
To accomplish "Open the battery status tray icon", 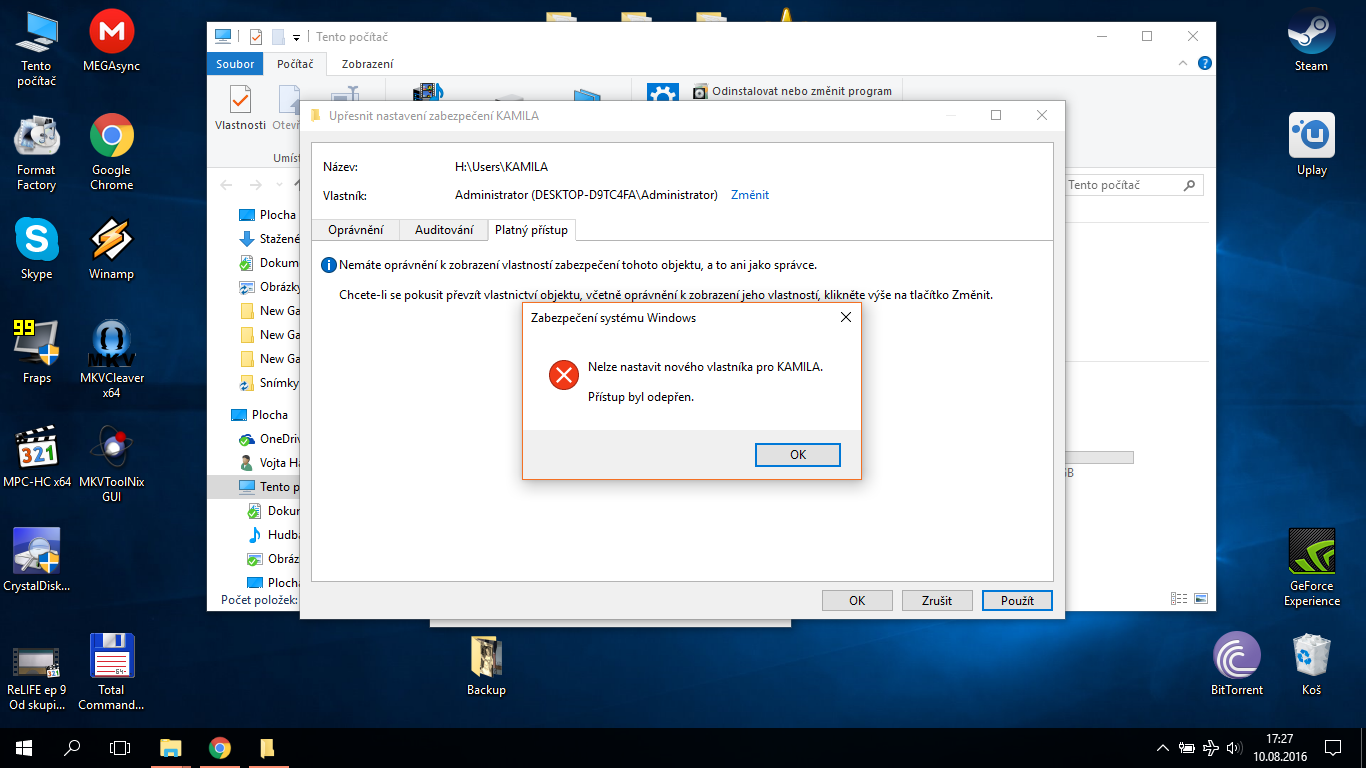I will (x=1187, y=748).
